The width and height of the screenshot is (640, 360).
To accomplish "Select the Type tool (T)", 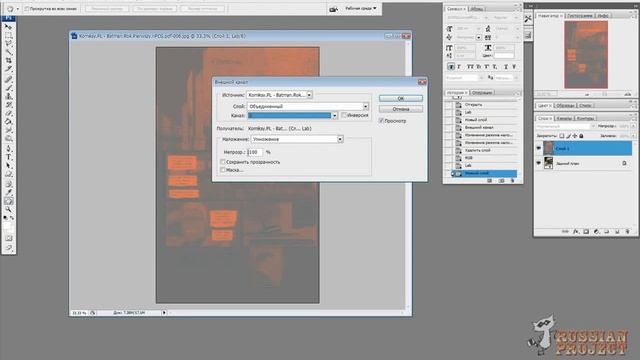I will (x=8, y=157).
